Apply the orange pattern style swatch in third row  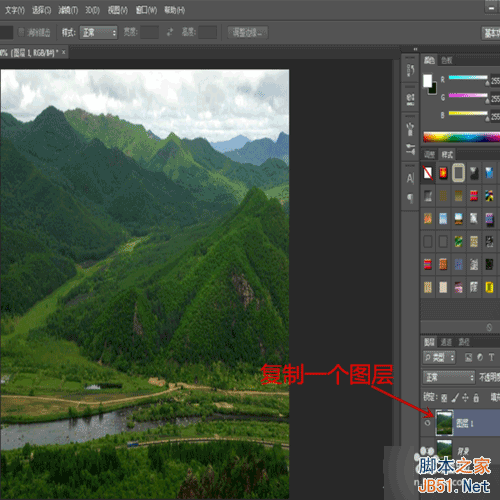428,219
